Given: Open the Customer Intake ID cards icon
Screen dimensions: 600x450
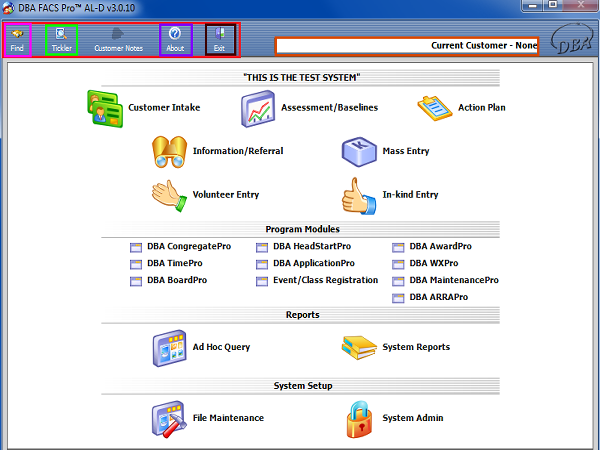Looking at the screenshot, I should (105, 109).
